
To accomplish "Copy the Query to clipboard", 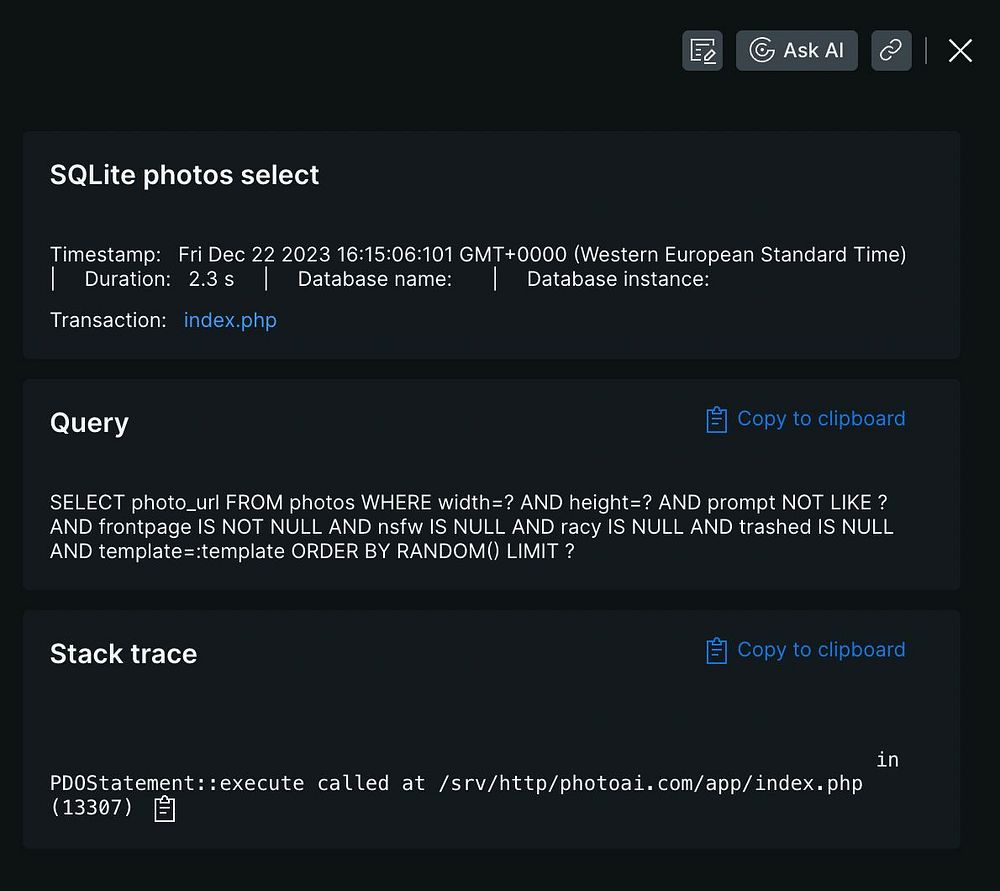I will pyautogui.click(x=820, y=419).
